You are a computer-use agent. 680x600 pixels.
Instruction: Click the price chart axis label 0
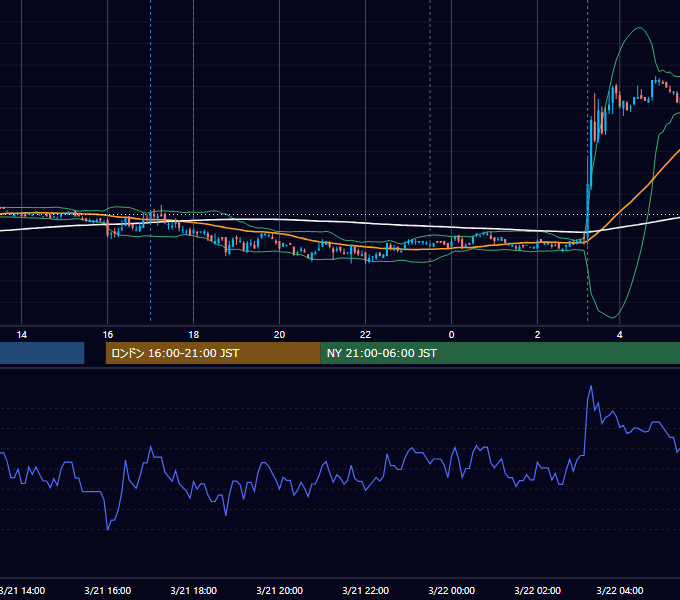point(451,335)
